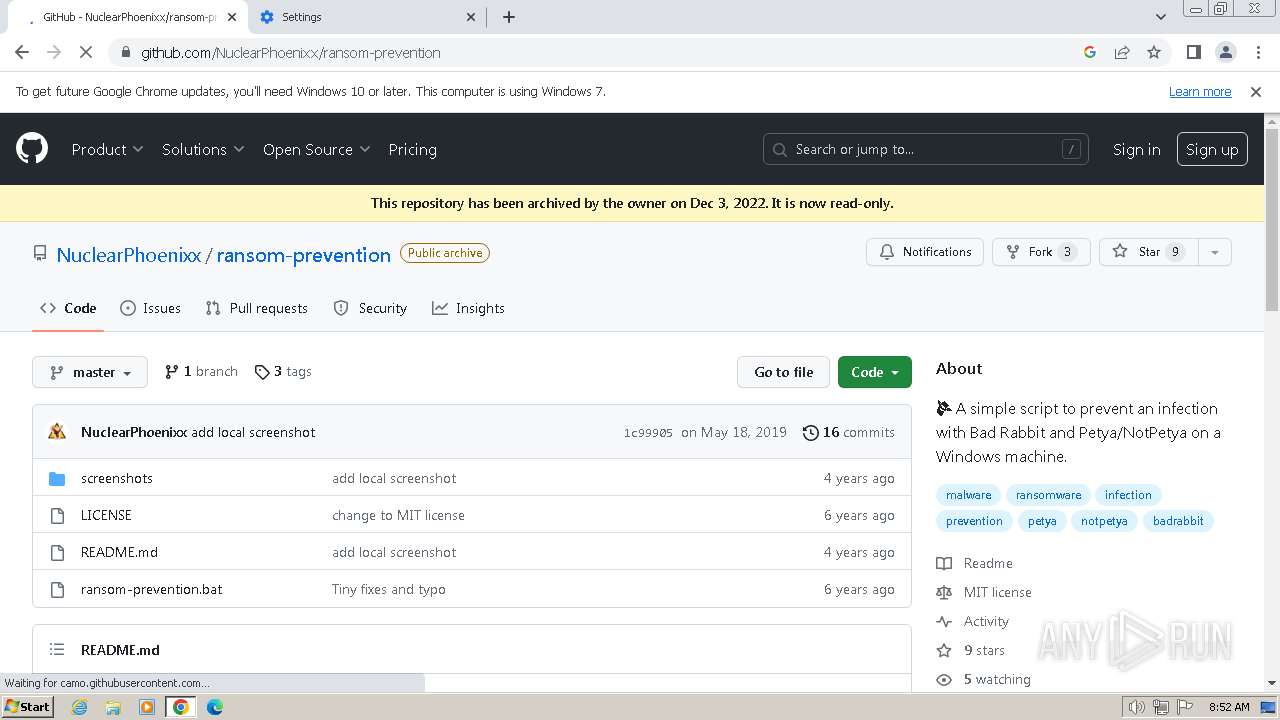Open the NuclearPhoenixx owner link
Viewport: 1280px width, 720px height.
coord(129,254)
